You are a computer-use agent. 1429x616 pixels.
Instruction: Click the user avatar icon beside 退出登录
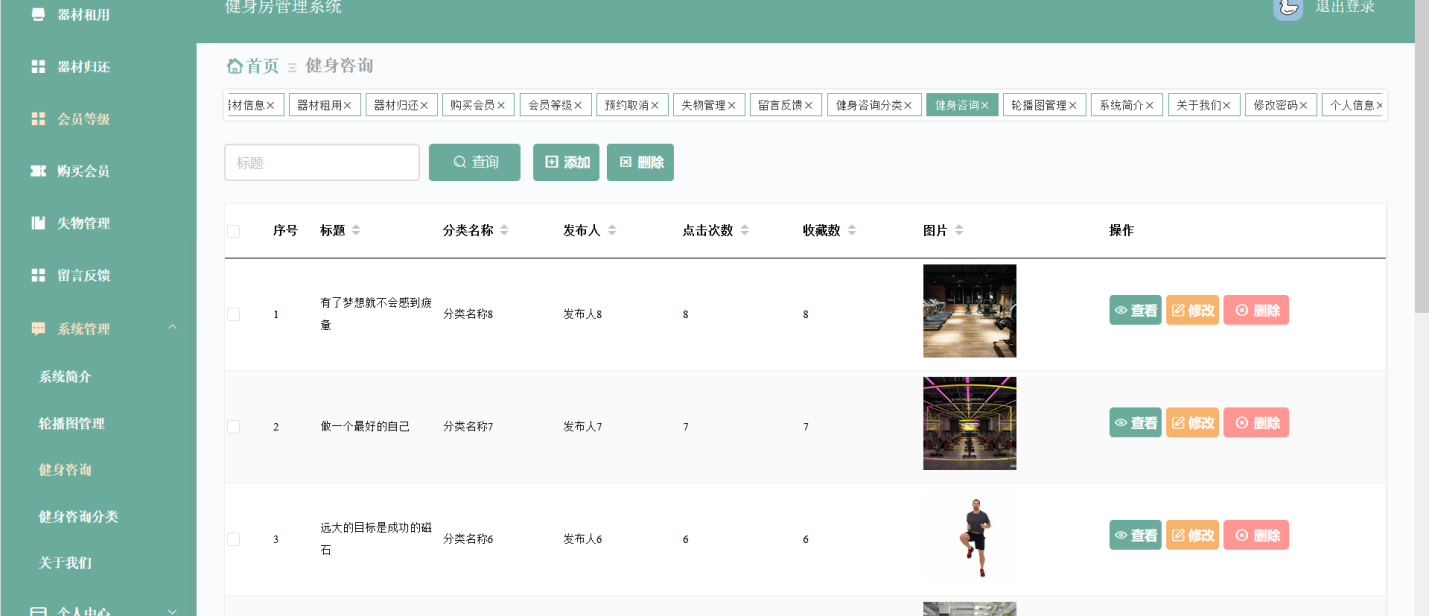1288,7
